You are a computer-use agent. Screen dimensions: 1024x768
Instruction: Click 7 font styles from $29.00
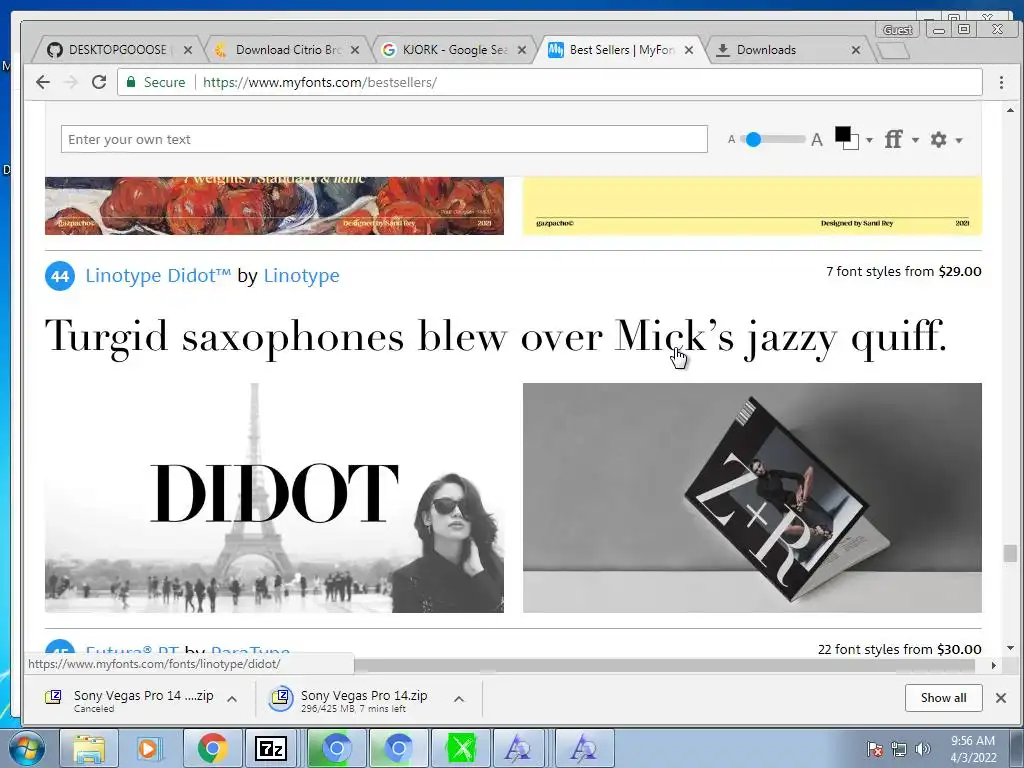point(903,271)
